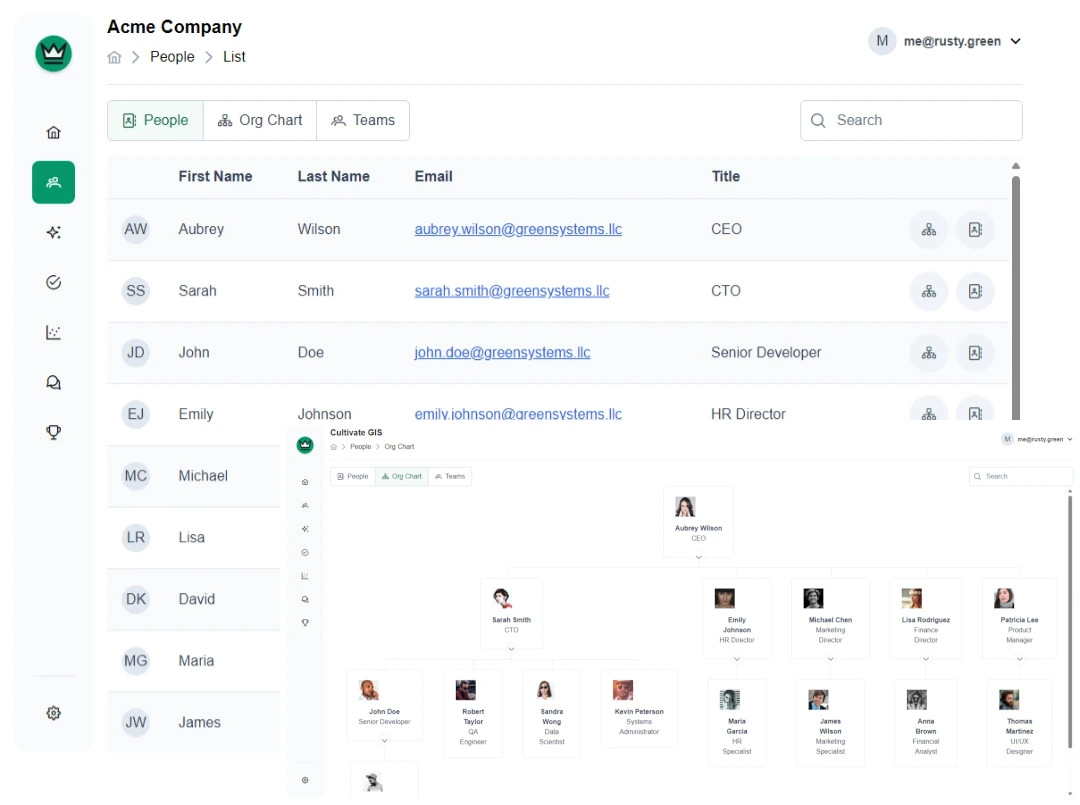Image resolution: width=1080 pixels, height=805 pixels.
Task: Open the trophy icon in large sidebar
Action: [54, 432]
